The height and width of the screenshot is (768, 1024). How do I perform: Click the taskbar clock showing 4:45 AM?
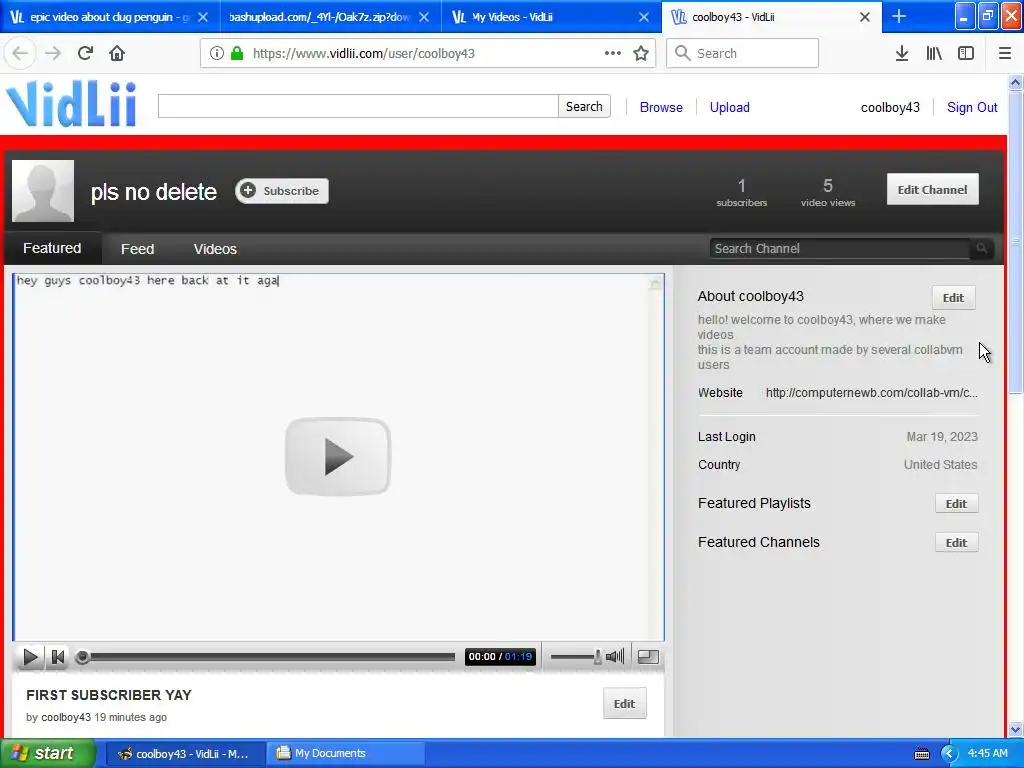987,753
